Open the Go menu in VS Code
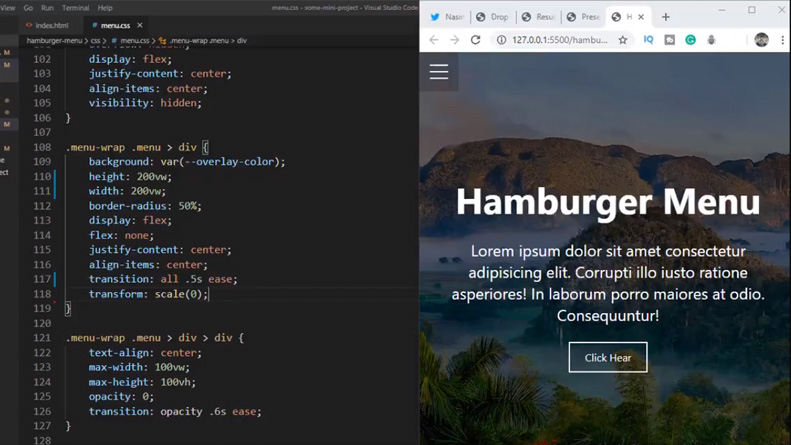This screenshot has width=791, height=445. click(28, 8)
